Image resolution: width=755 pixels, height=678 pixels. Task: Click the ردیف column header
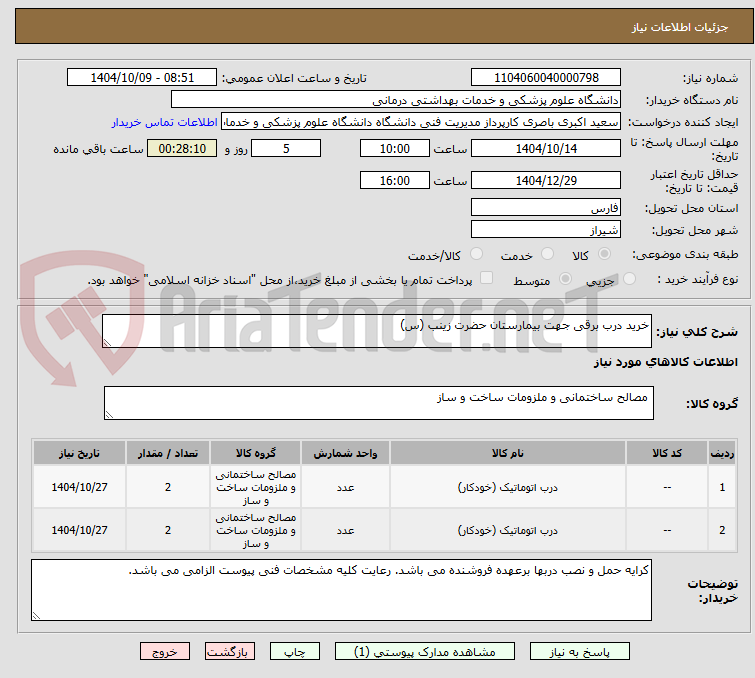coord(722,453)
